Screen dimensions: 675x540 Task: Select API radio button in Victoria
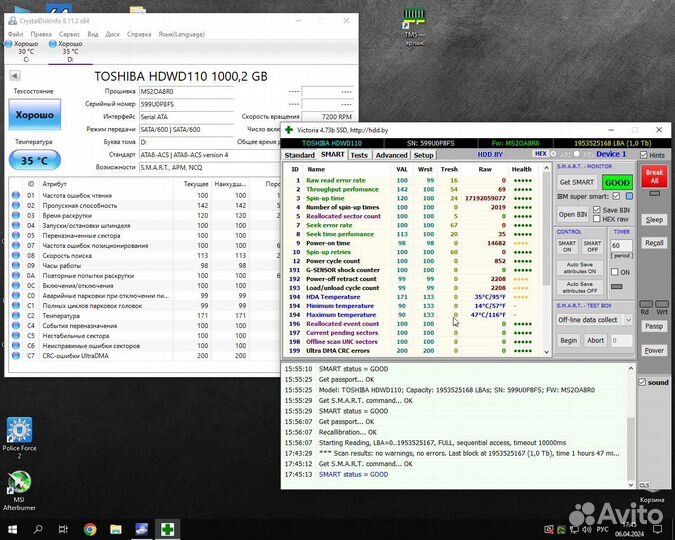554,154
